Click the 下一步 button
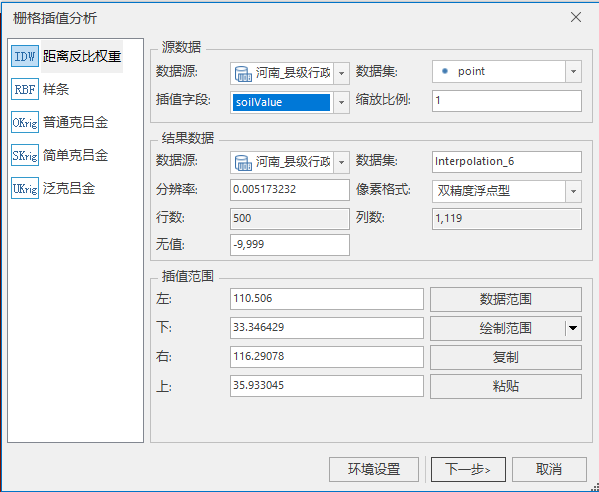 tap(468, 469)
